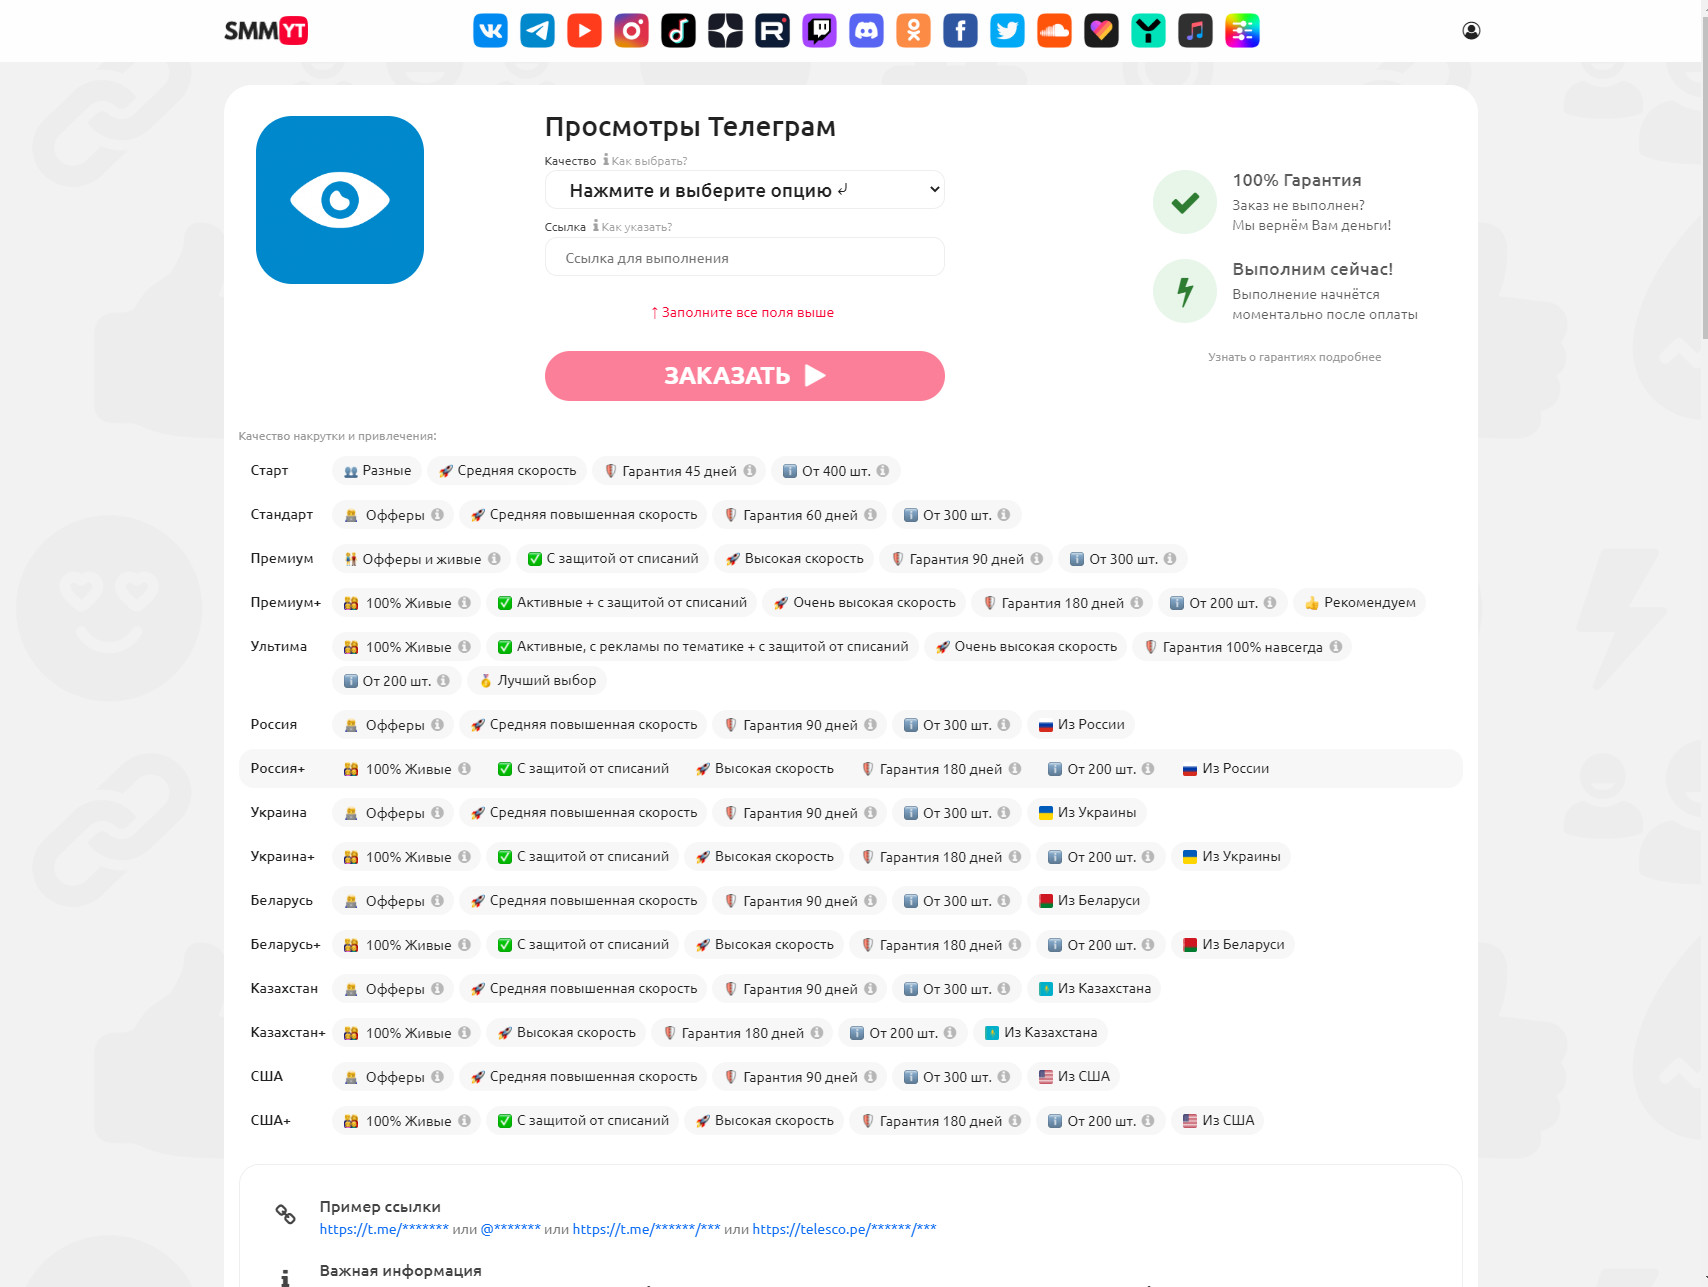Select the Беларусь quality row label
Viewport: 1708px width, 1287px height.
[x=282, y=901]
